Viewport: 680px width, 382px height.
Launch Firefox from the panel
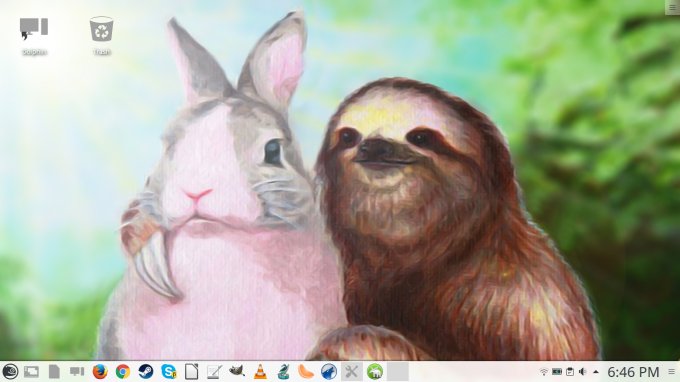tap(100, 372)
